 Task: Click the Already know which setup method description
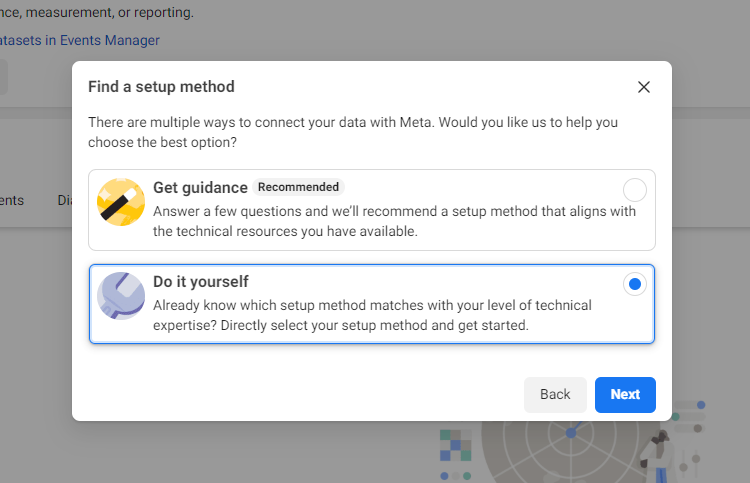click(372, 315)
